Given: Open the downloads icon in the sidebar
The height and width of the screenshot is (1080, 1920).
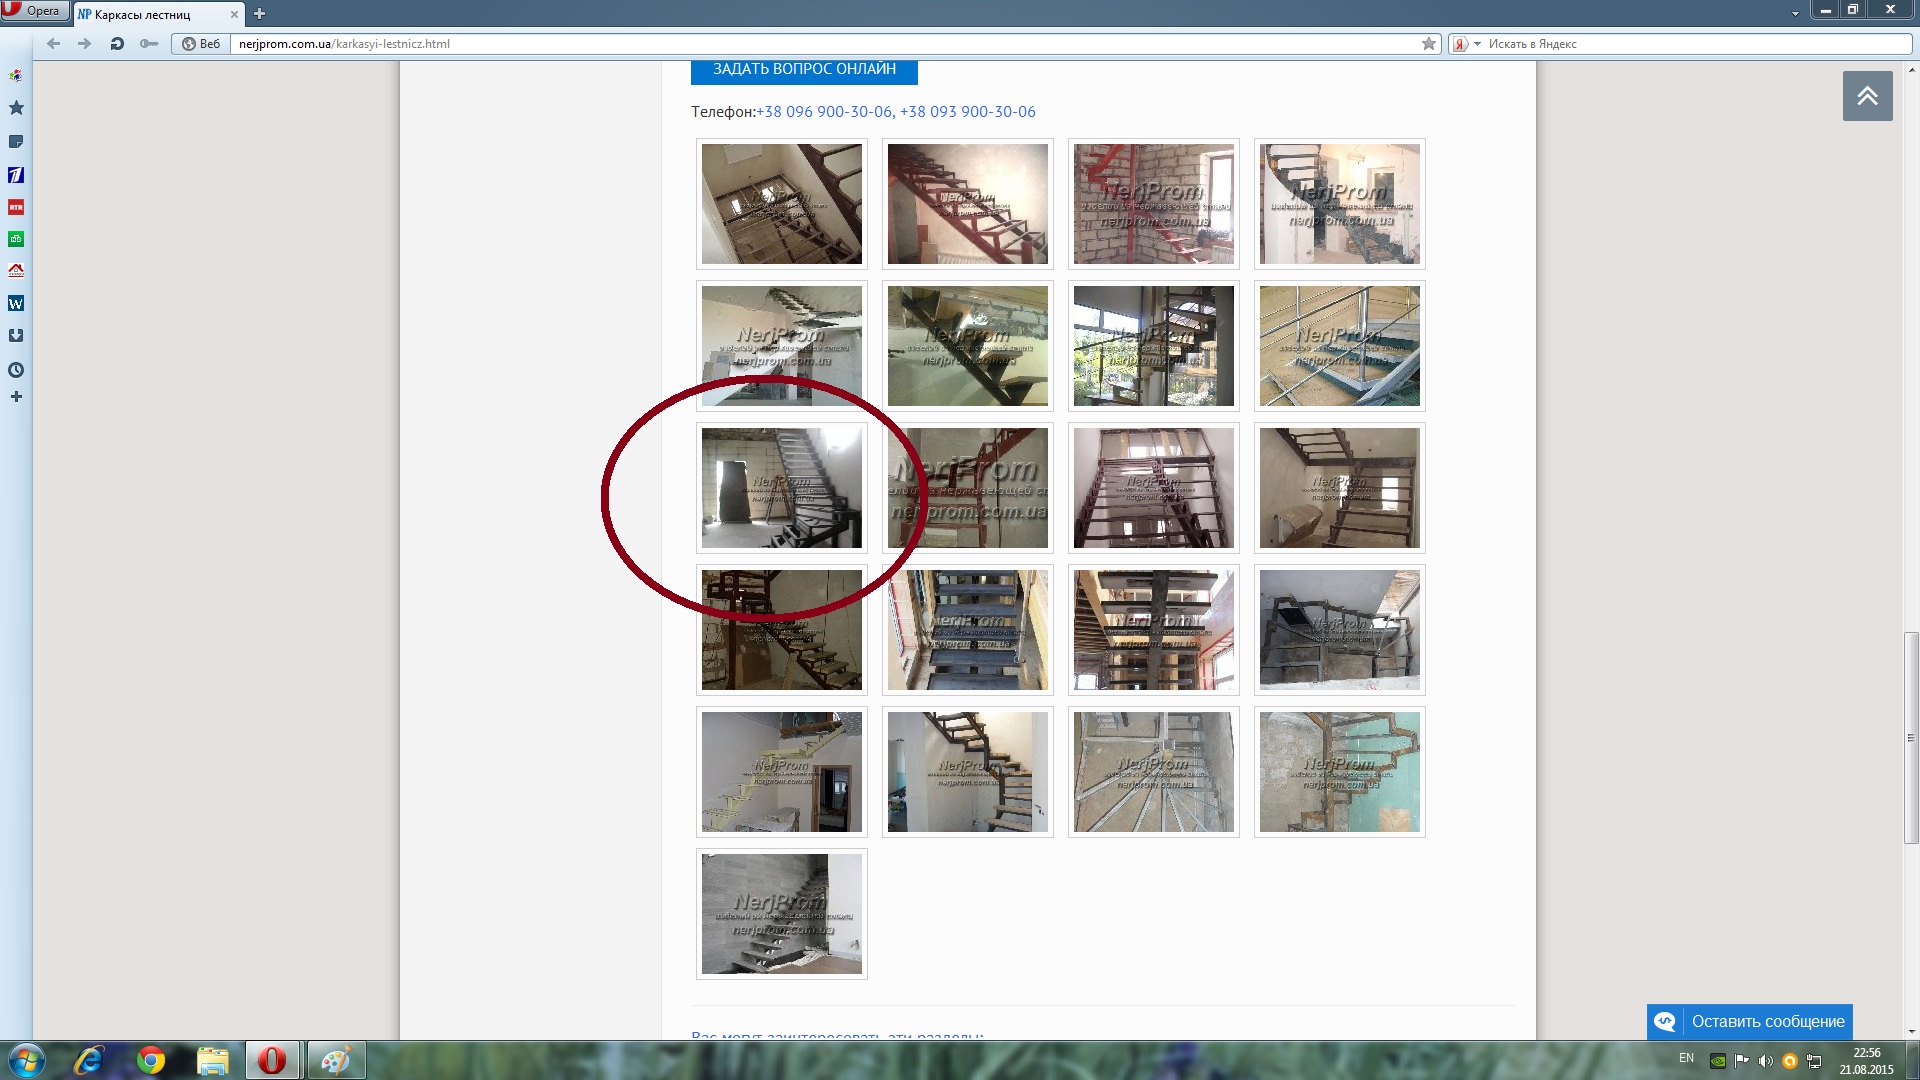Looking at the screenshot, I should pos(16,336).
